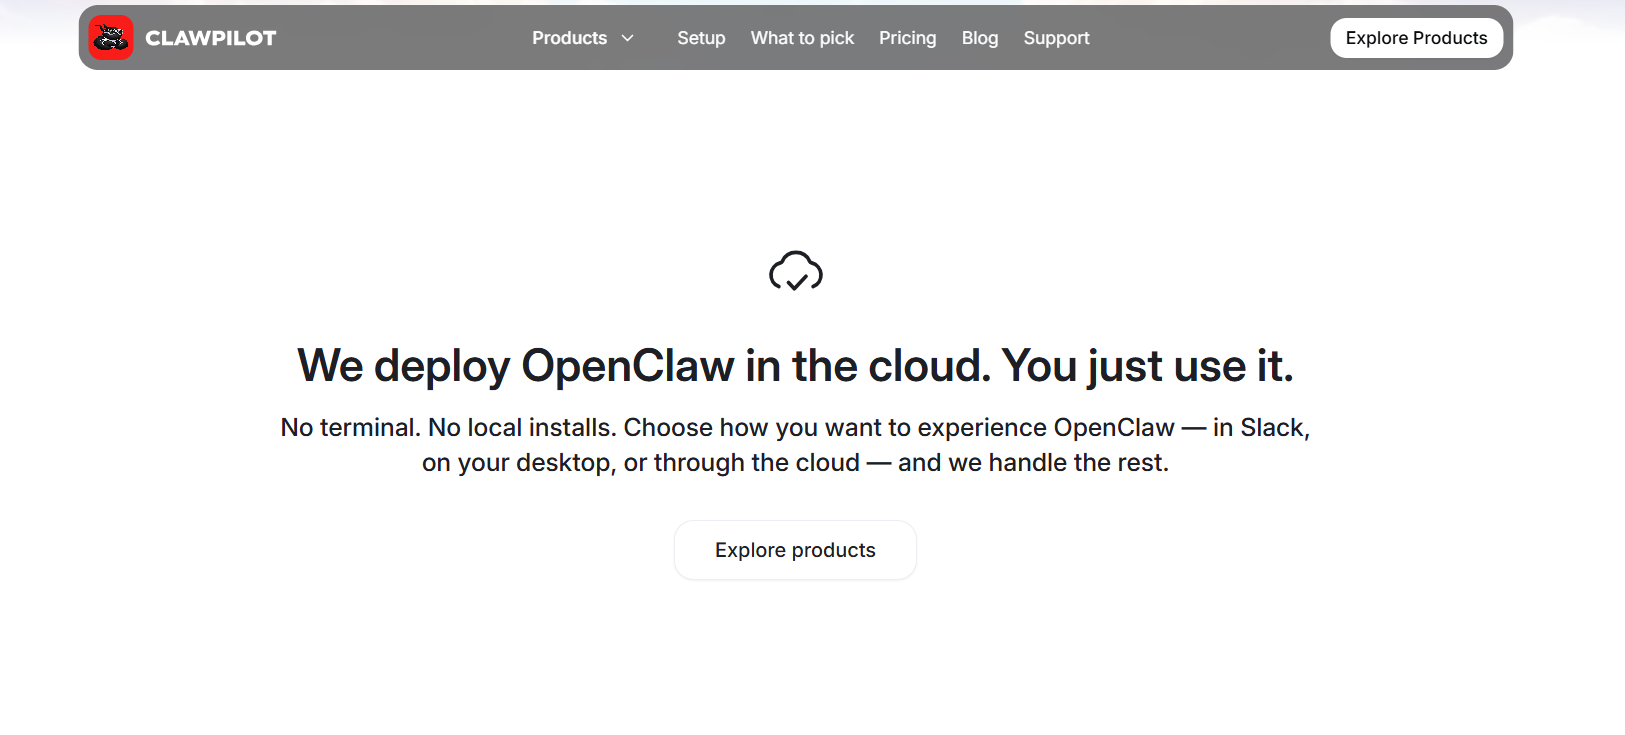Open the Products menu label
Viewport: 1625px width, 735px height.
point(570,38)
